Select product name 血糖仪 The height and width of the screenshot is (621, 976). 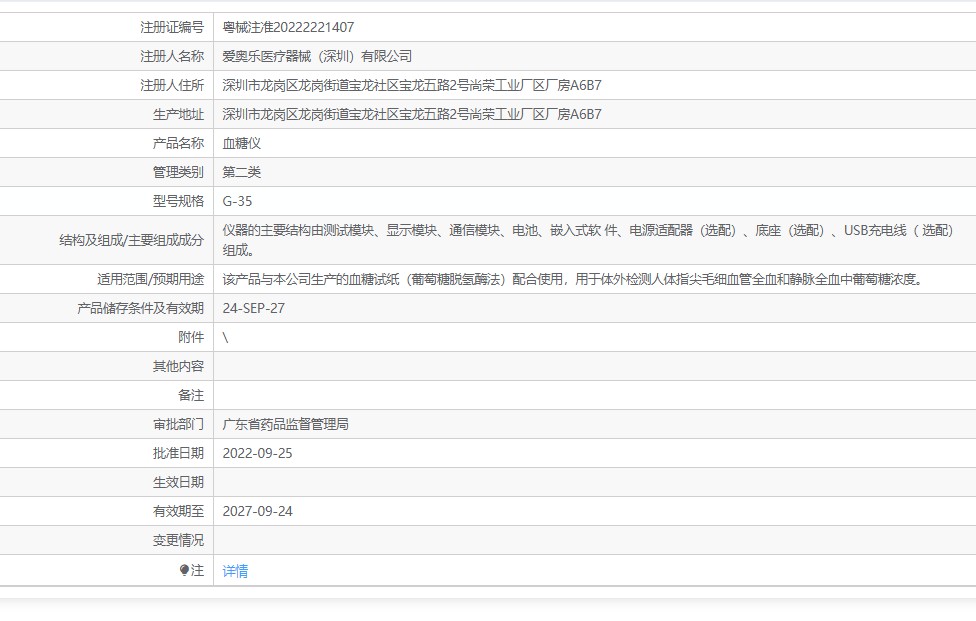(x=242, y=143)
